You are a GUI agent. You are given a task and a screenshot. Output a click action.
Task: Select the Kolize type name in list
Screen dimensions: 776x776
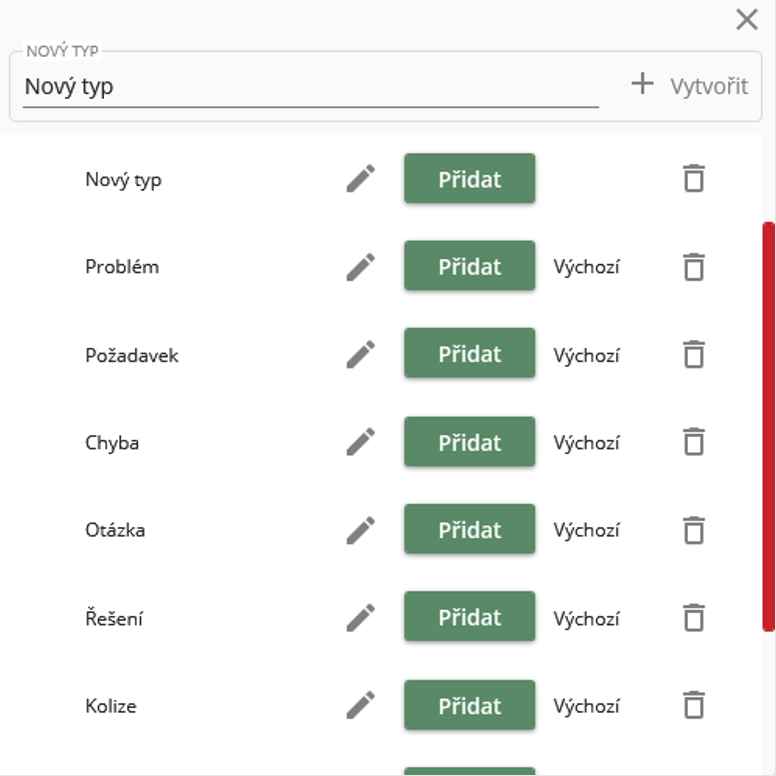point(111,706)
